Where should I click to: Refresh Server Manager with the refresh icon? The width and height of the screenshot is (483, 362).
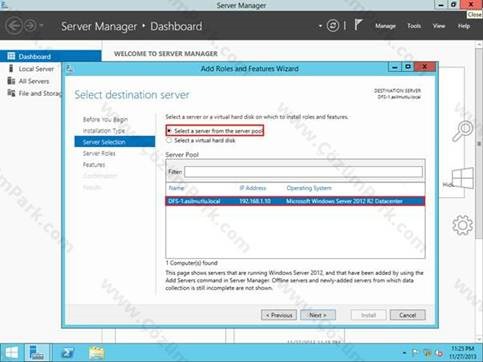pos(333,26)
